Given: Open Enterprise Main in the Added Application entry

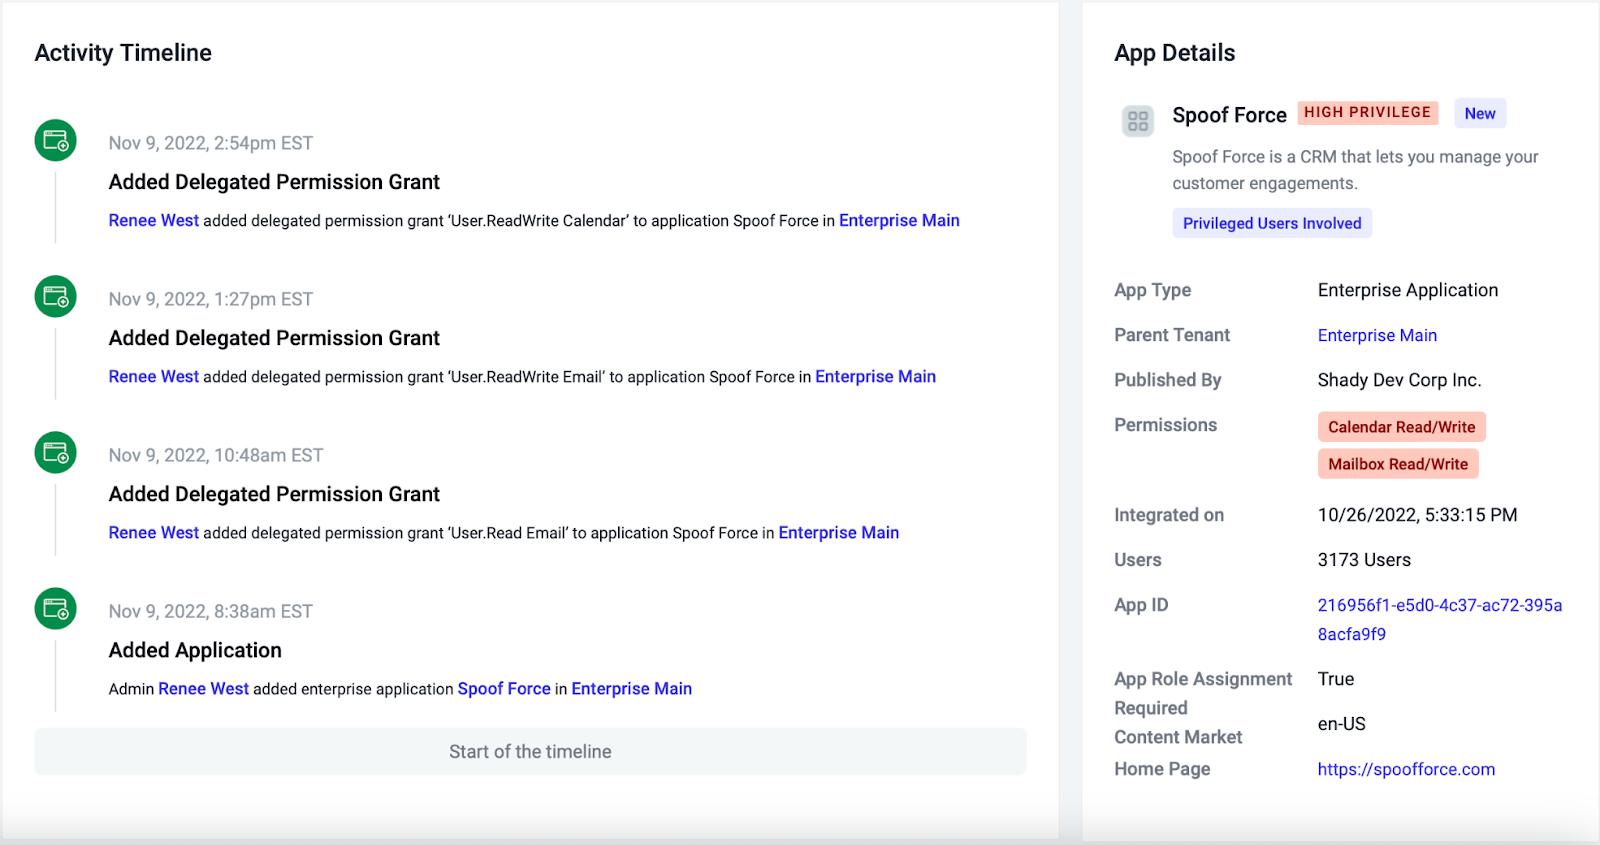Looking at the screenshot, I should (x=632, y=688).
